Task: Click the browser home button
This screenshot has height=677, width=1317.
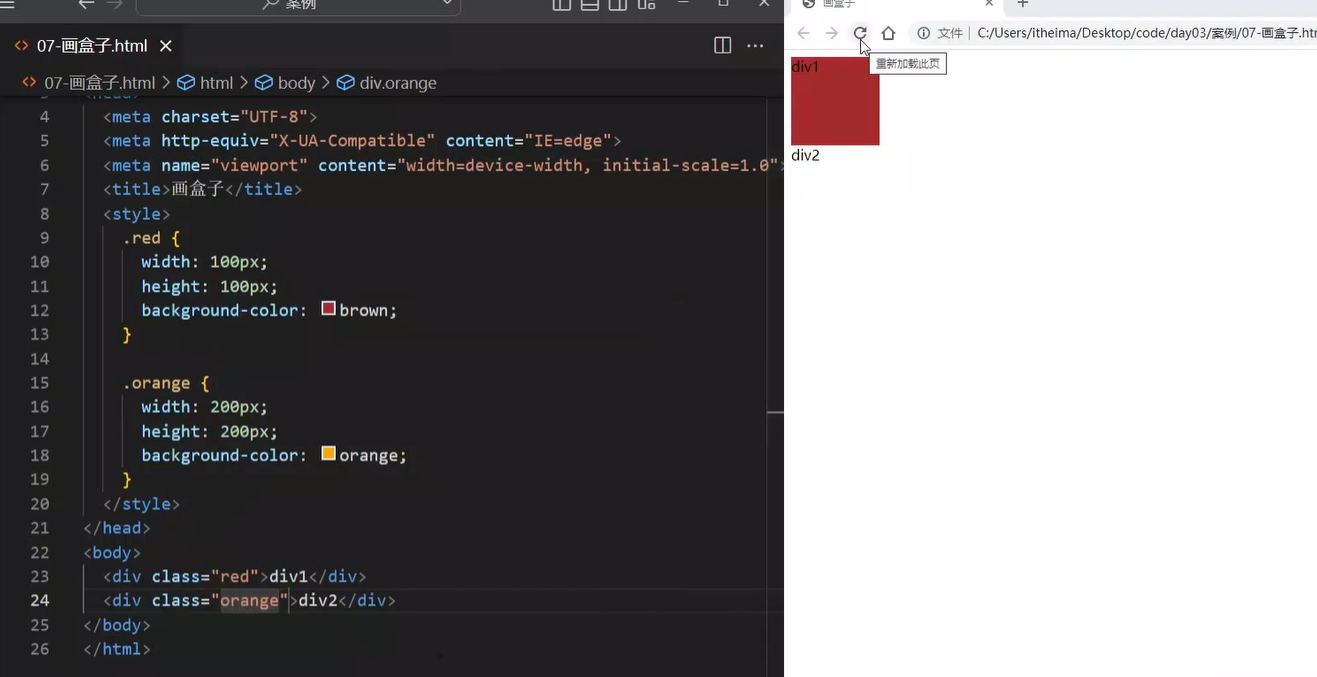Action: point(888,33)
